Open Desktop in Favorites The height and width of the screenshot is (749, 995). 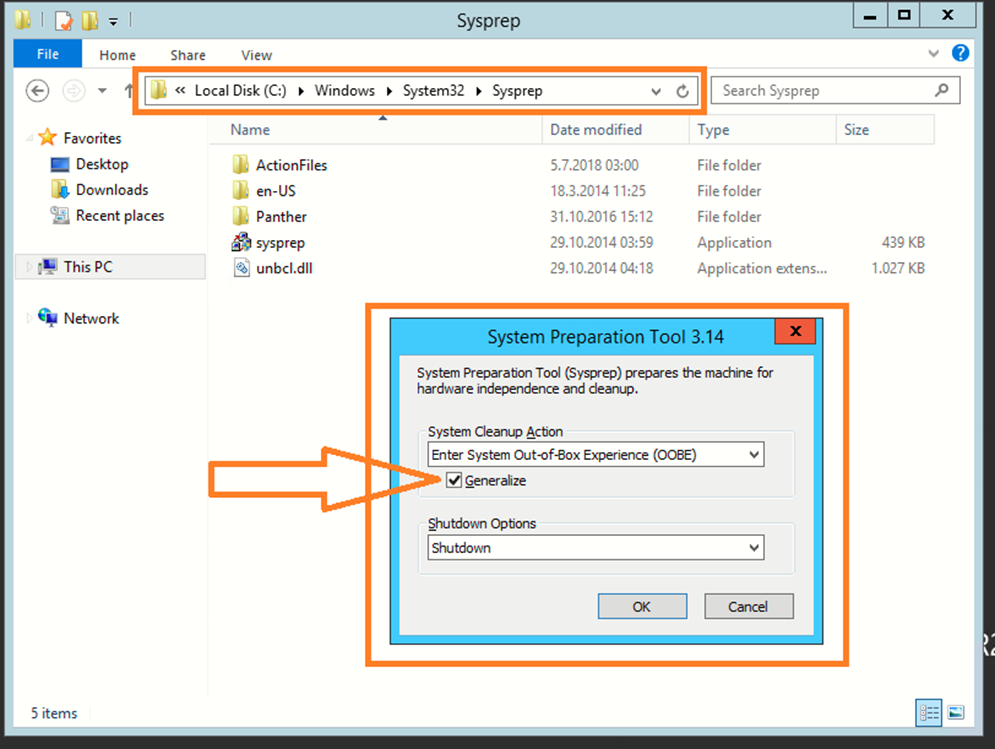(102, 164)
